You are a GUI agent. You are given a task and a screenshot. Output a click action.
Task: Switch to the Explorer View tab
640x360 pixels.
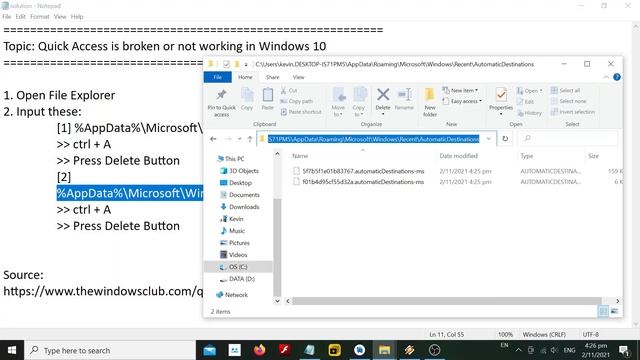(298, 77)
